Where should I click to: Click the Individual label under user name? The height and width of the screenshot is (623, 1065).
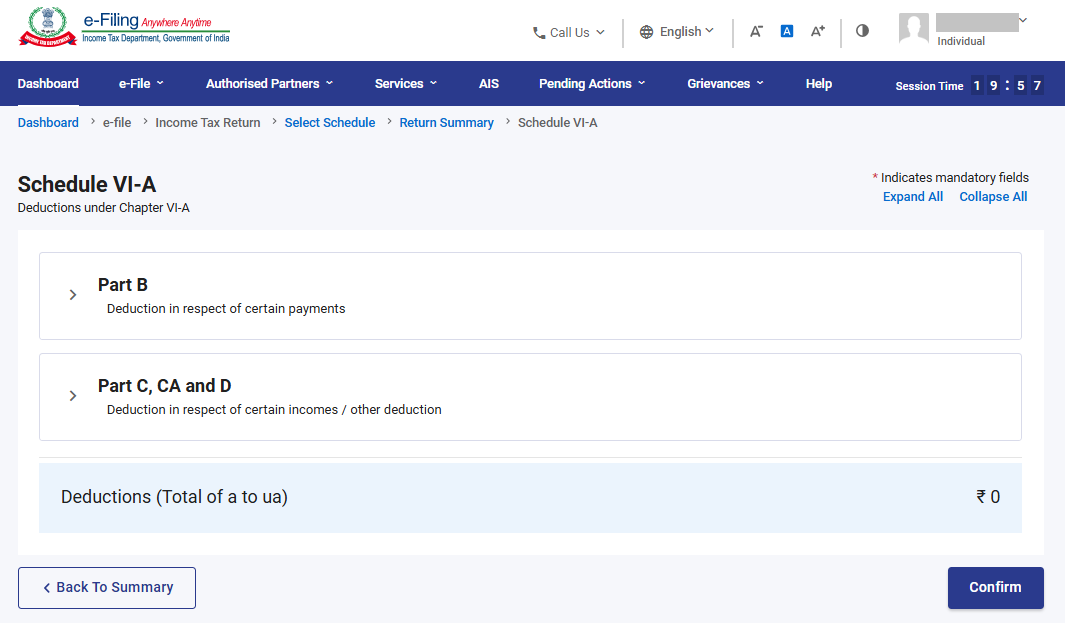[x=961, y=41]
